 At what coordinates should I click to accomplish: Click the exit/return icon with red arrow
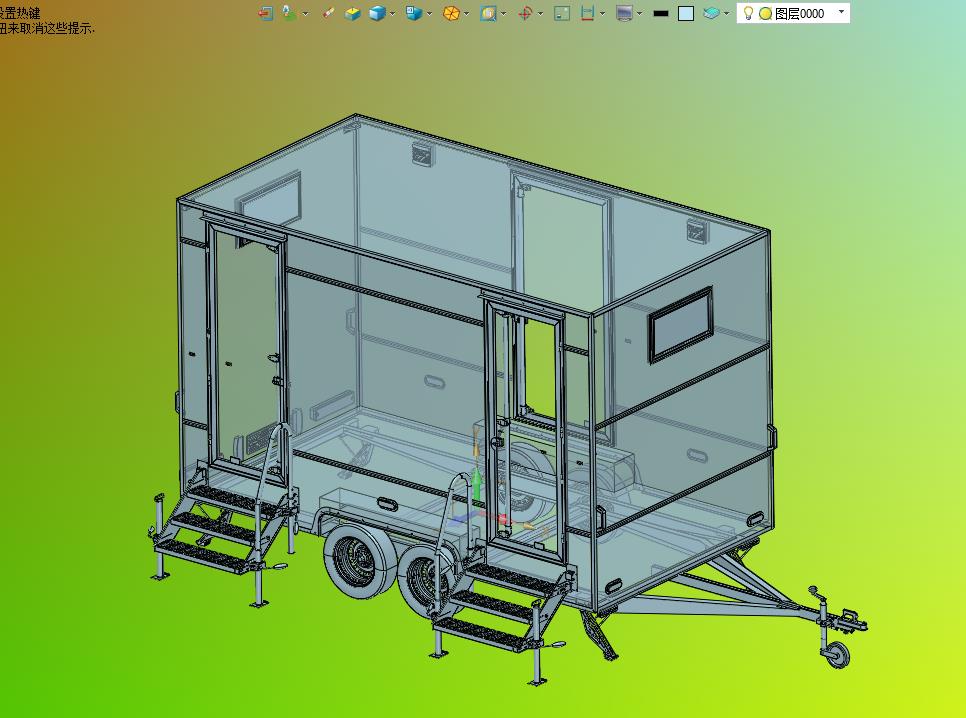pos(266,13)
